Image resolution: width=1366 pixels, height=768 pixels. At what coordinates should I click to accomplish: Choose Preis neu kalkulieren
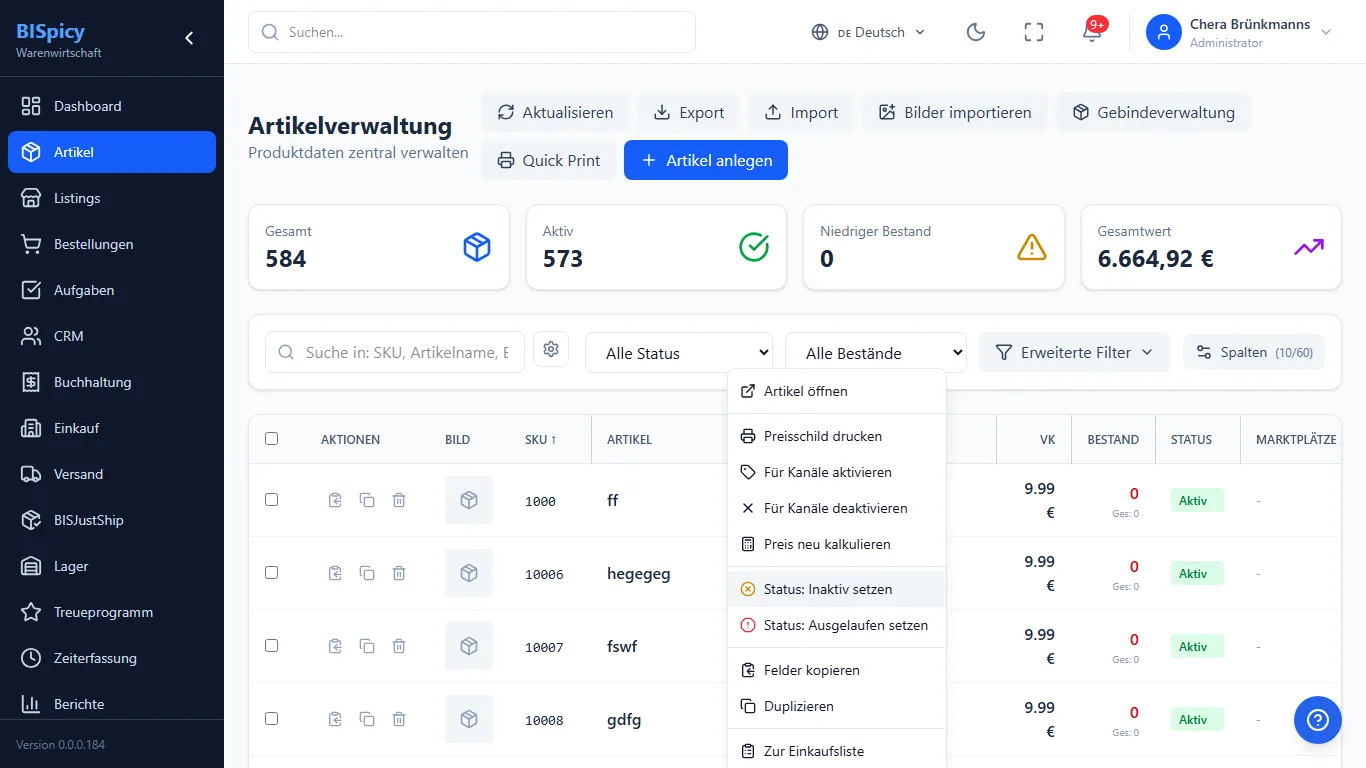click(x=837, y=544)
